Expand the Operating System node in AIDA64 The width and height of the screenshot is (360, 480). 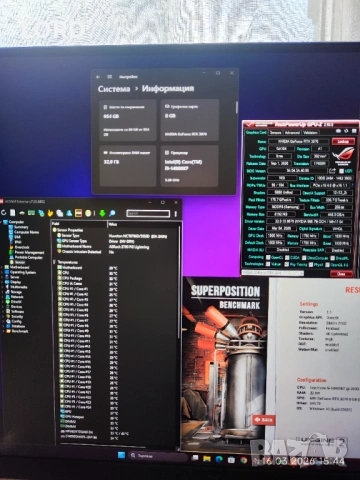[x=2, y=272]
